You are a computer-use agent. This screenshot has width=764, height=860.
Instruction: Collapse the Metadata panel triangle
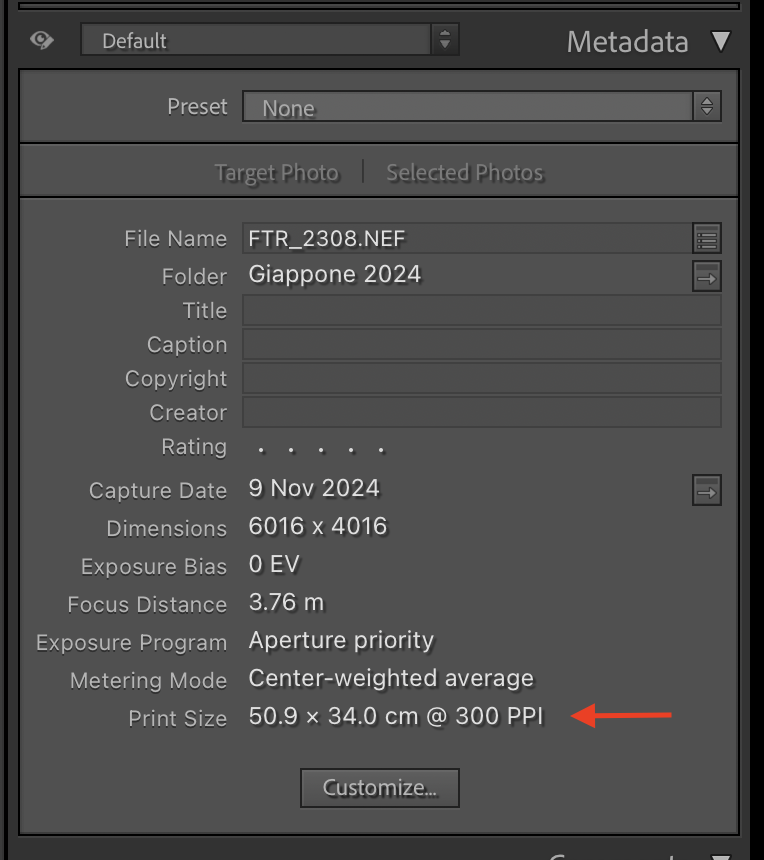click(721, 41)
